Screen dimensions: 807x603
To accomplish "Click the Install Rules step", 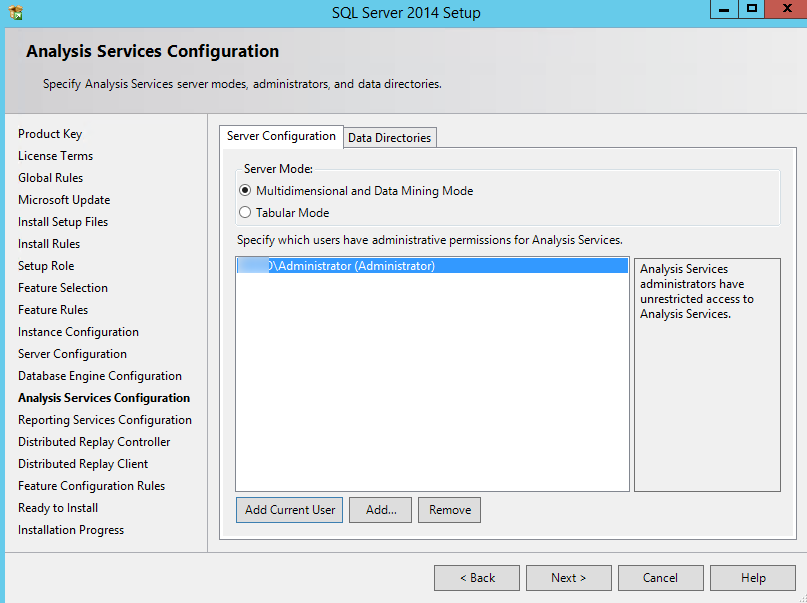I will 49,244.
